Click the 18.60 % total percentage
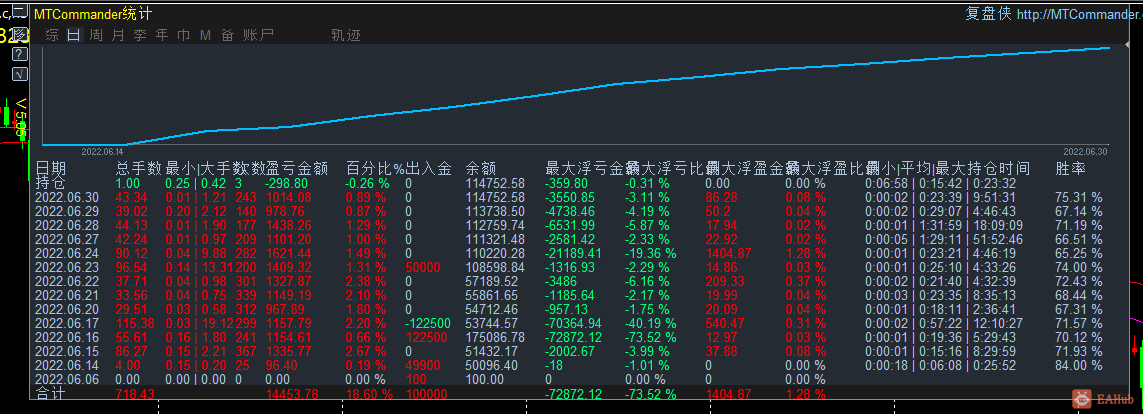 (369, 394)
